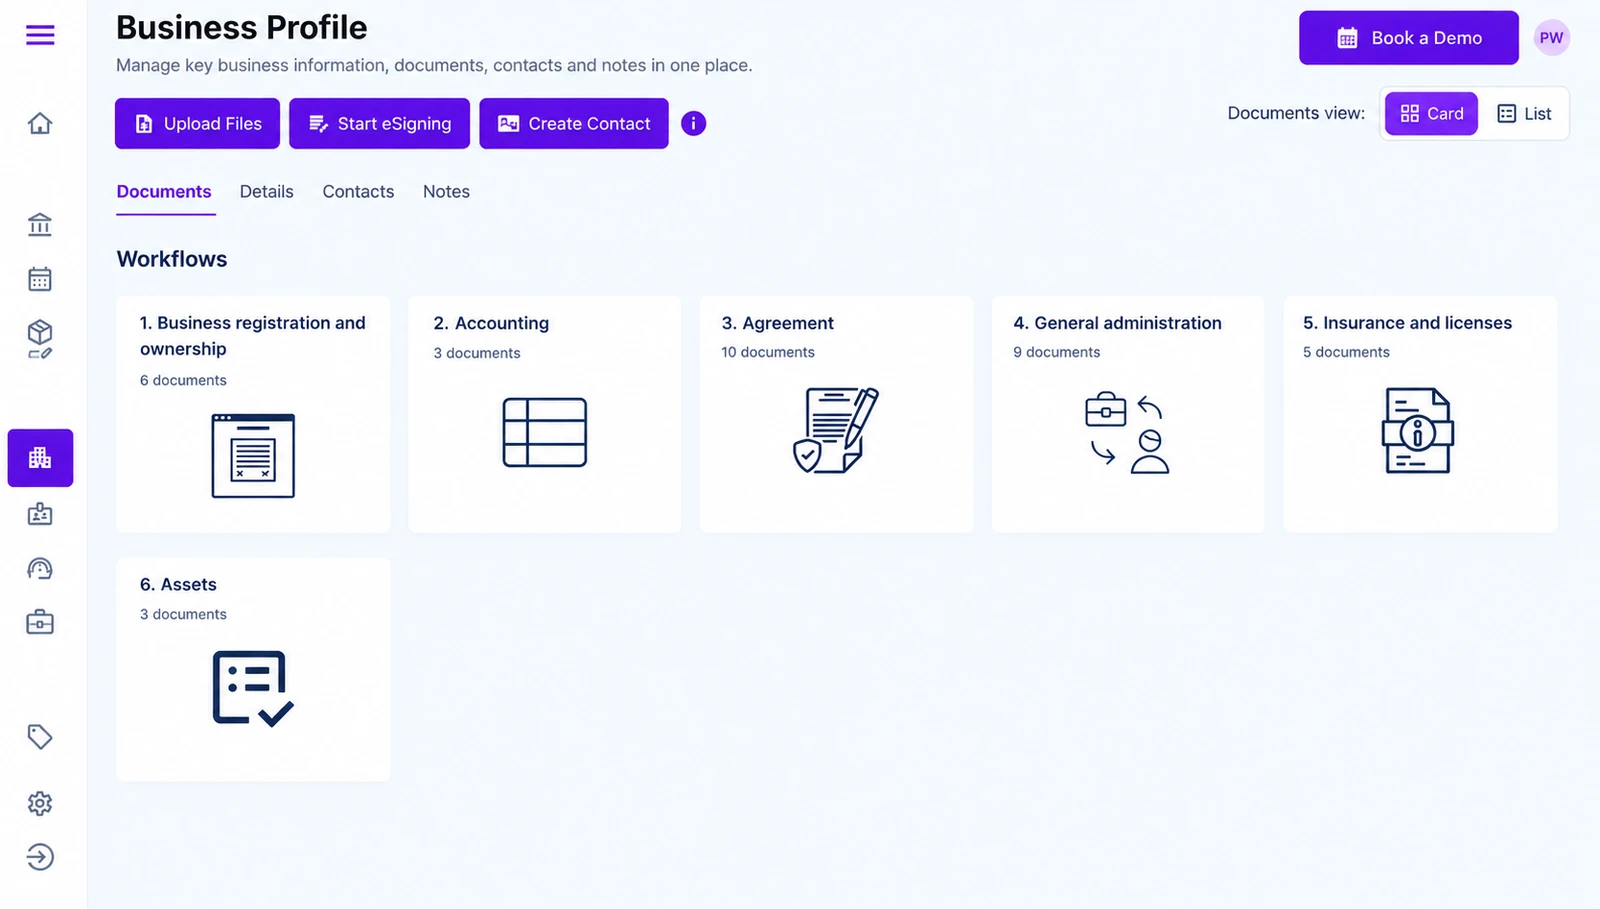
Task: Open the hamburger menu in sidebar
Action: (40, 36)
